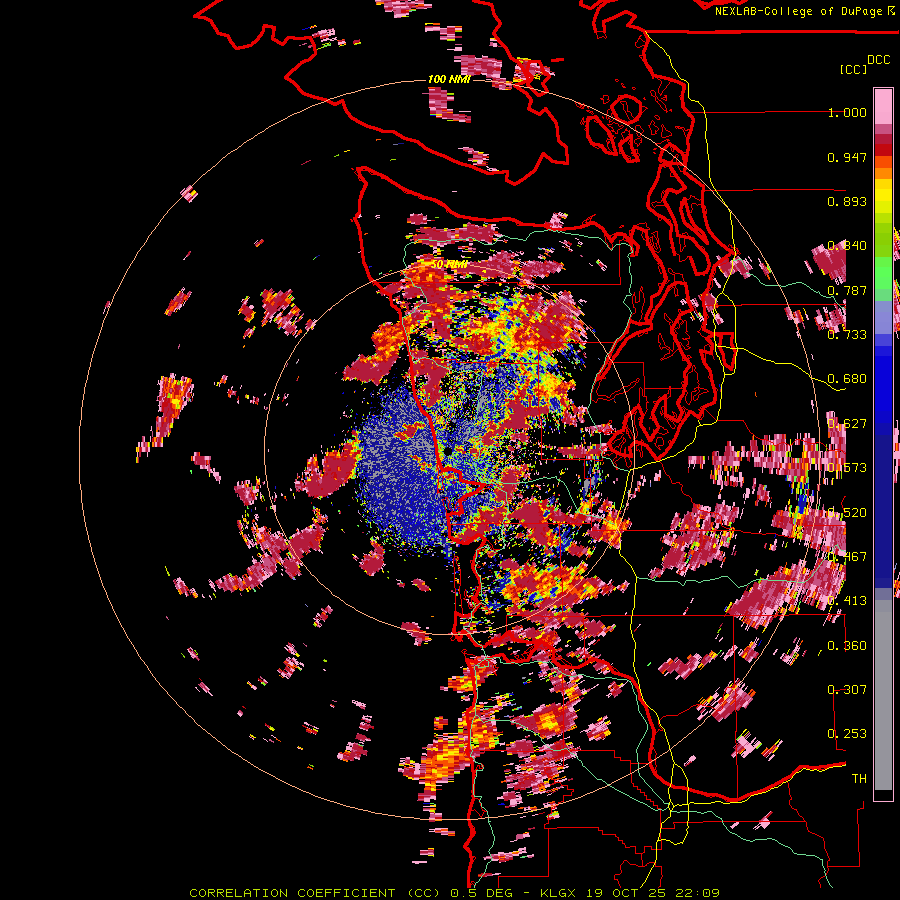The image size is (900, 900).
Task: Pick the light pink top color bar segment
Action: (x=883, y=106)
